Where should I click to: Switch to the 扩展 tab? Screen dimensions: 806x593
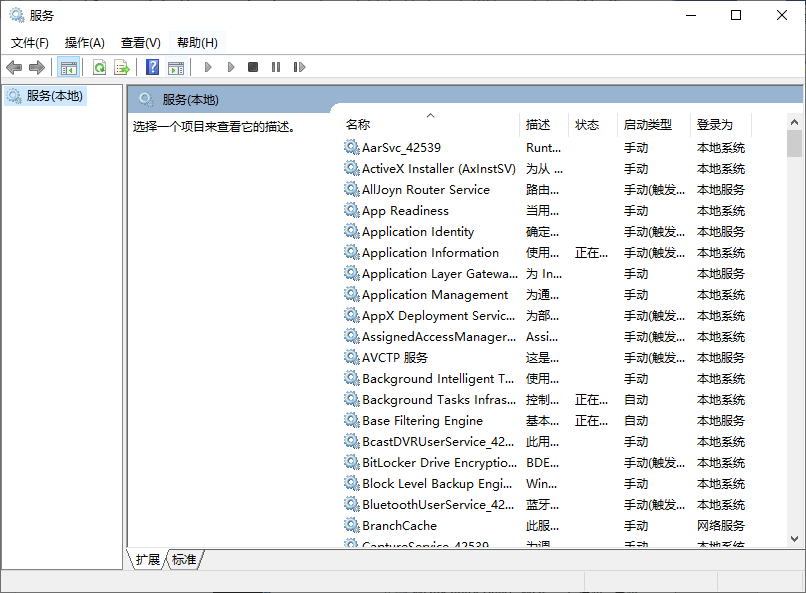[146, 560]
